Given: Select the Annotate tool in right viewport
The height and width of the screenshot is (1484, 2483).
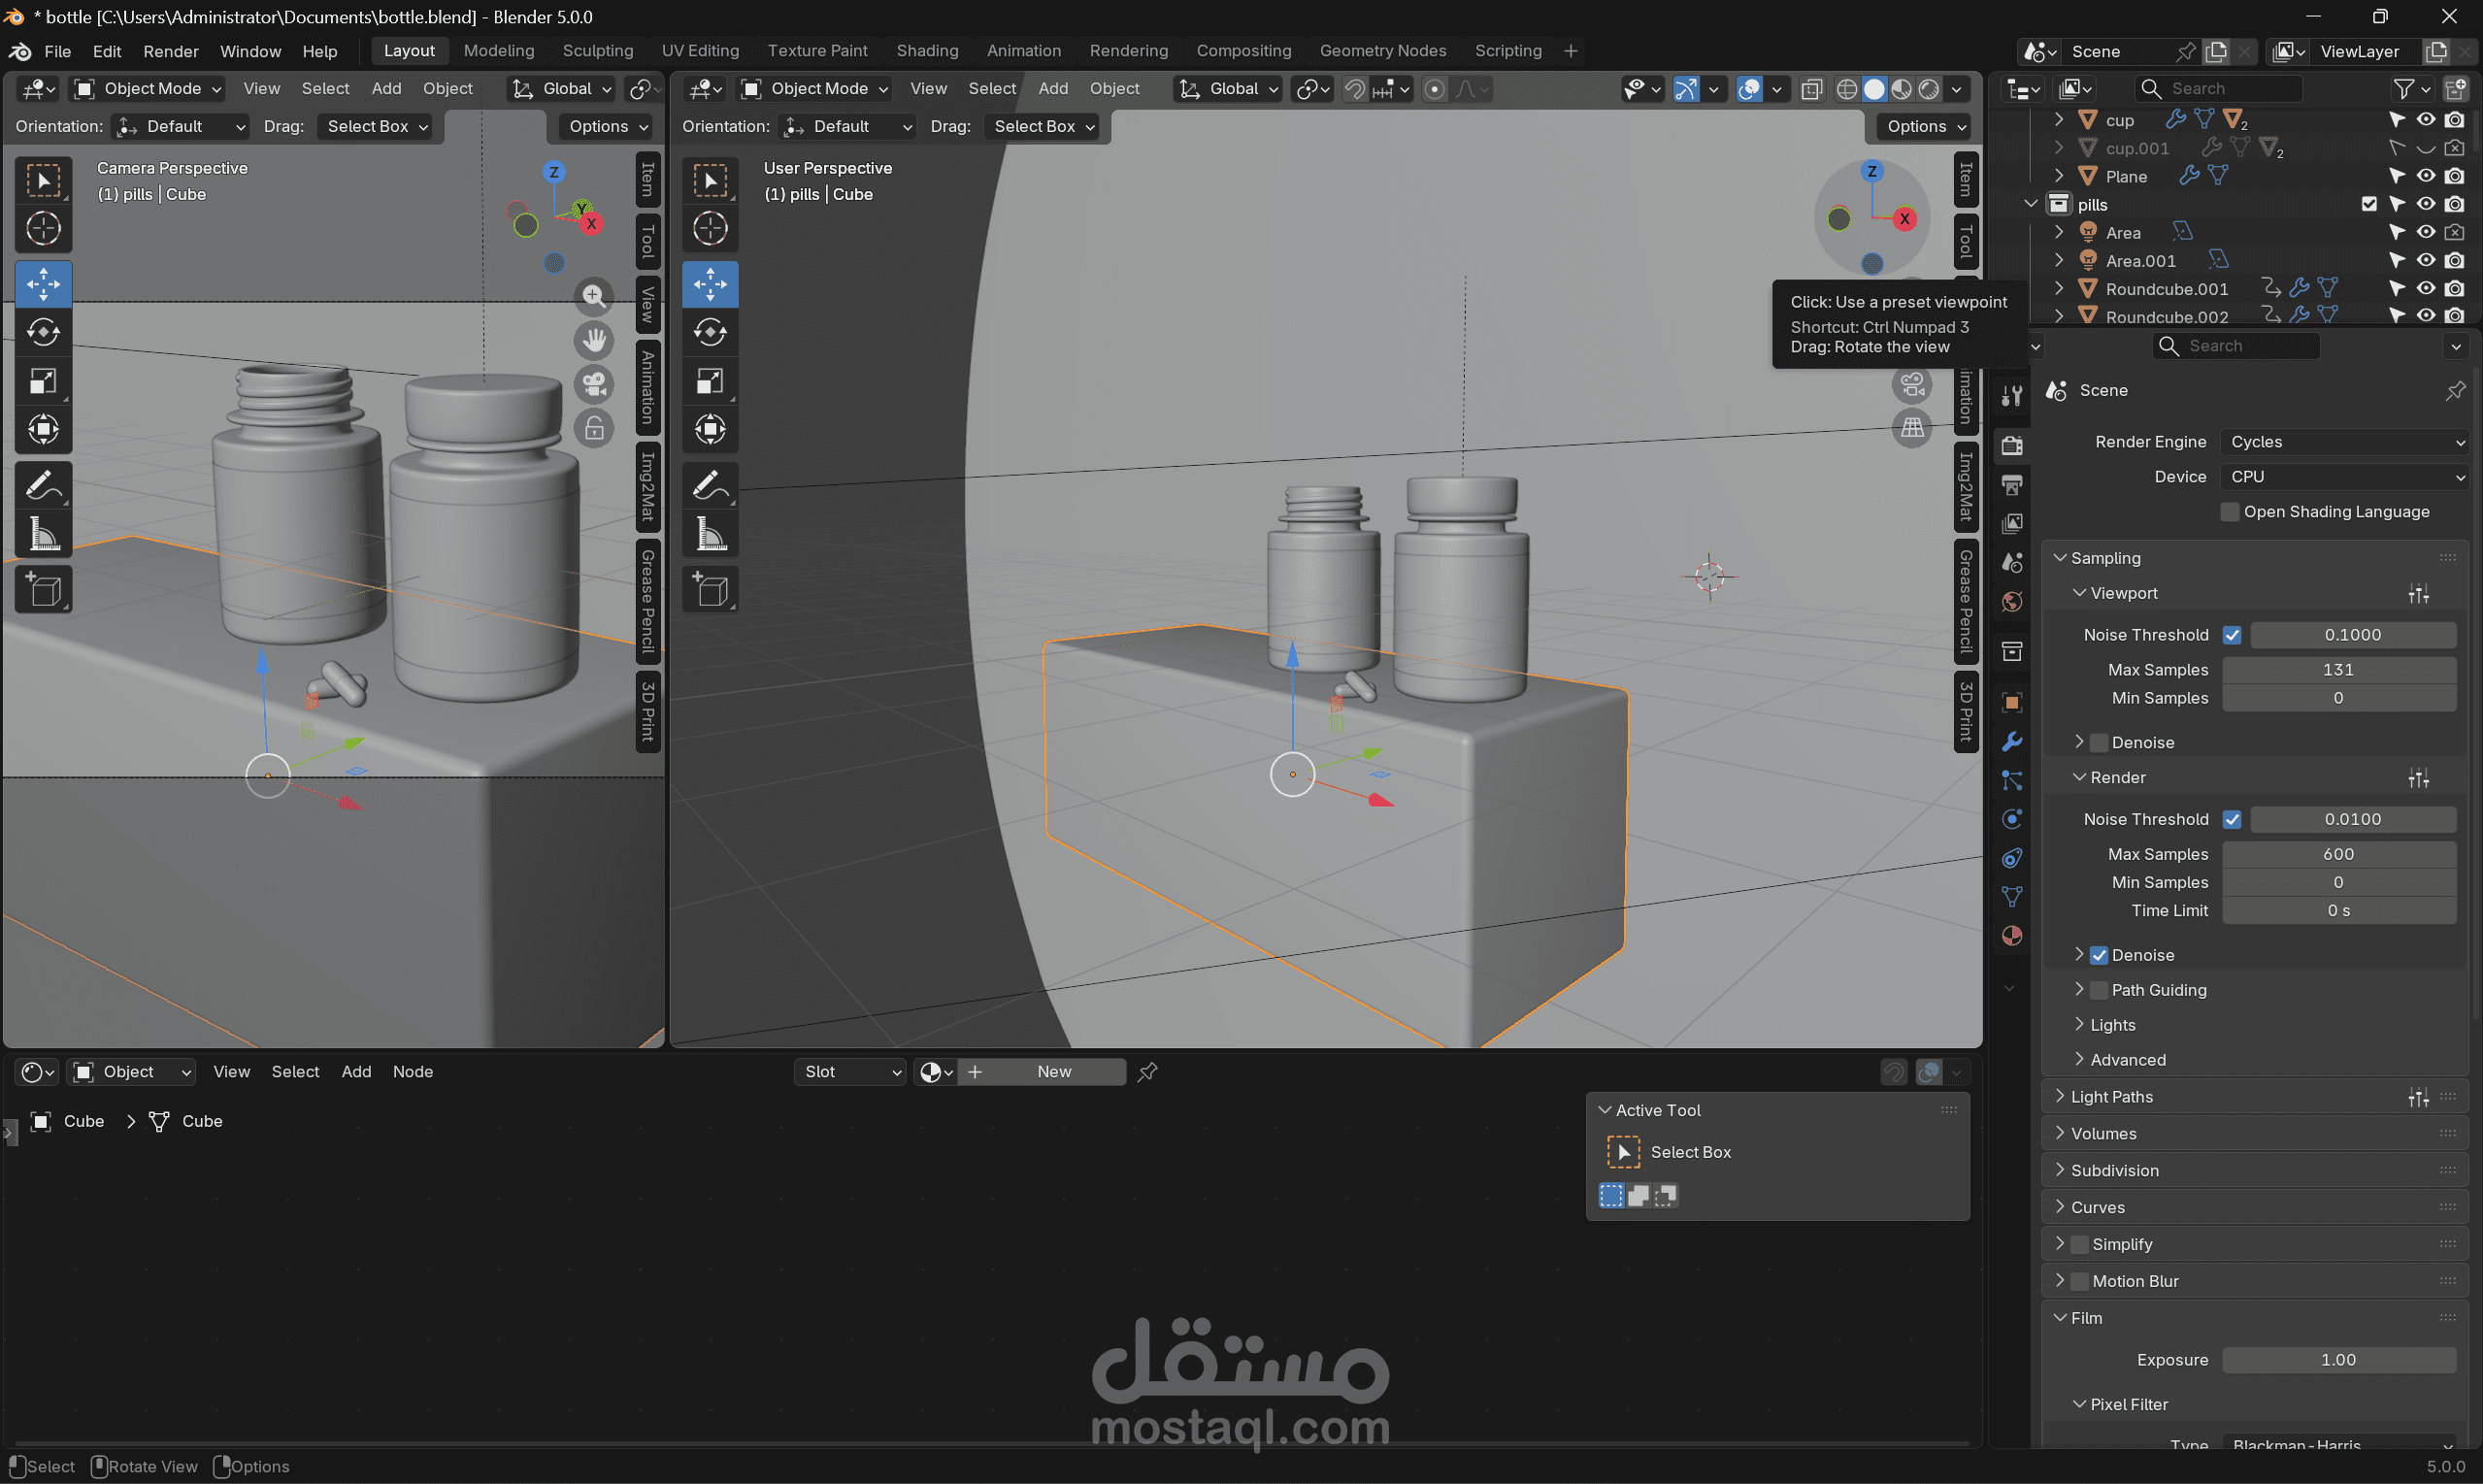Looking at the screenshot, I should pos(710,486).
